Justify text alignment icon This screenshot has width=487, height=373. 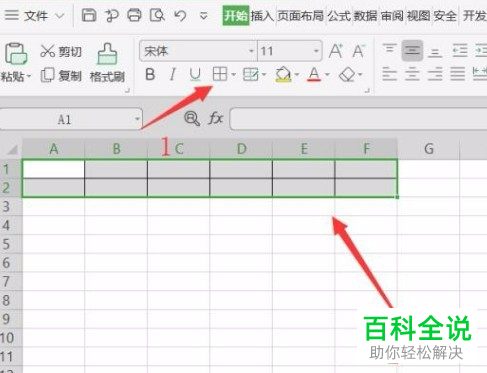tap(458, 74)
